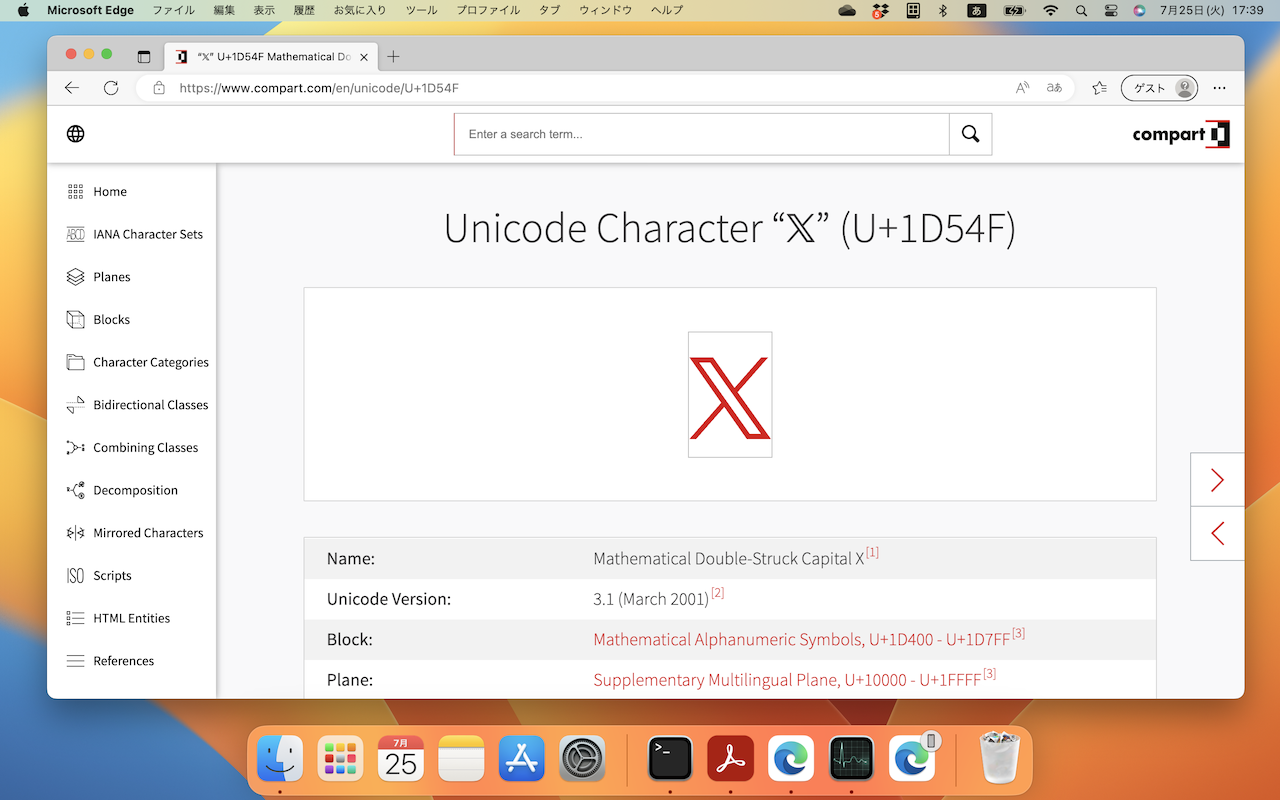This screenshot has height=800, width=1280.
Task: Open a new tab with plus button
Action: pyautogui.click(x=393, y=57)
